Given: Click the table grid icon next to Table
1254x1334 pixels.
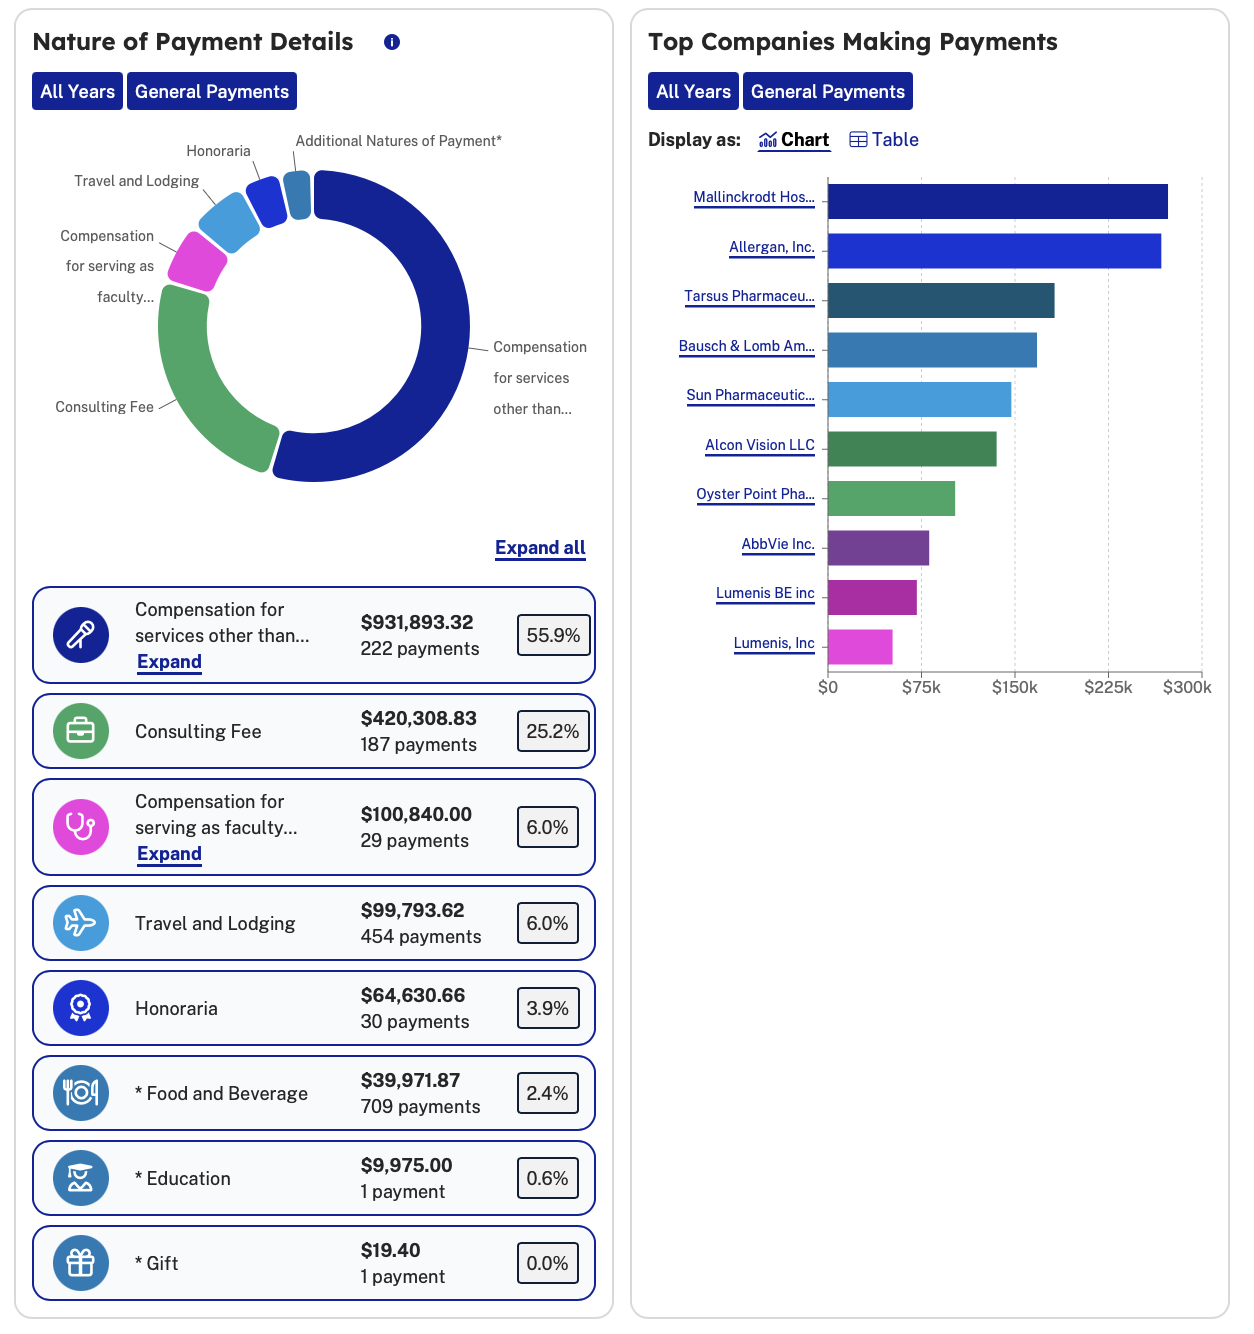Looking at the screenshot, I should pos(858,140).
